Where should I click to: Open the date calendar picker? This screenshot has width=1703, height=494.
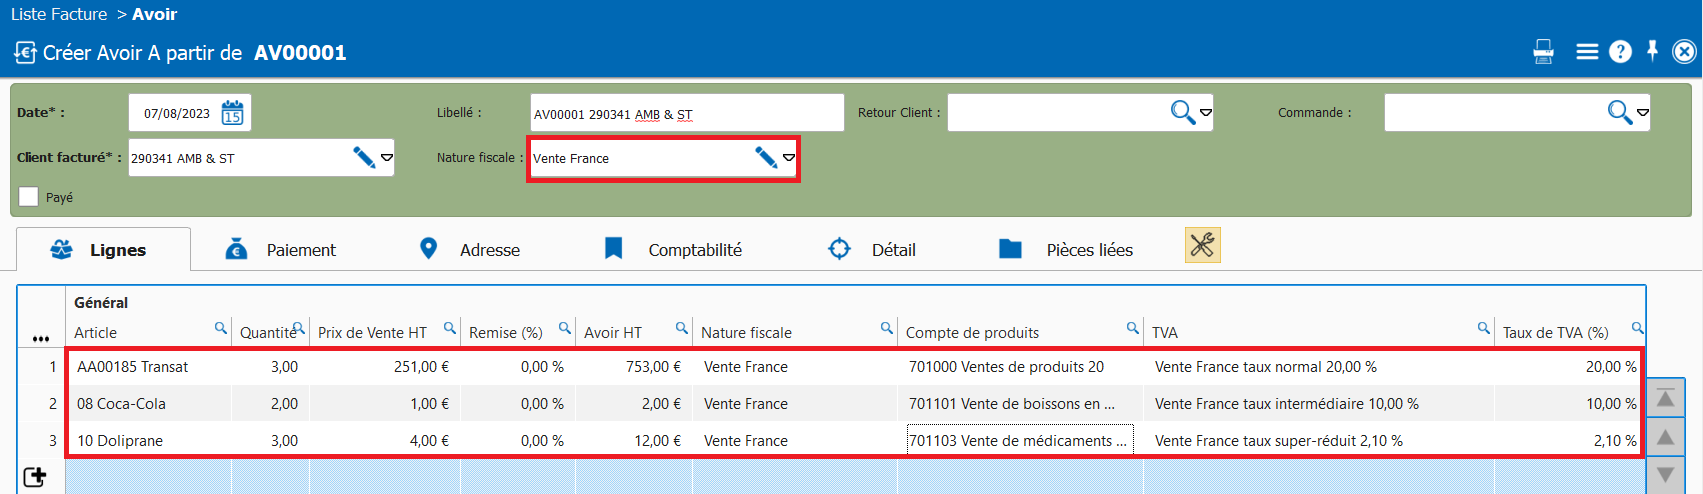coord(232,113)
